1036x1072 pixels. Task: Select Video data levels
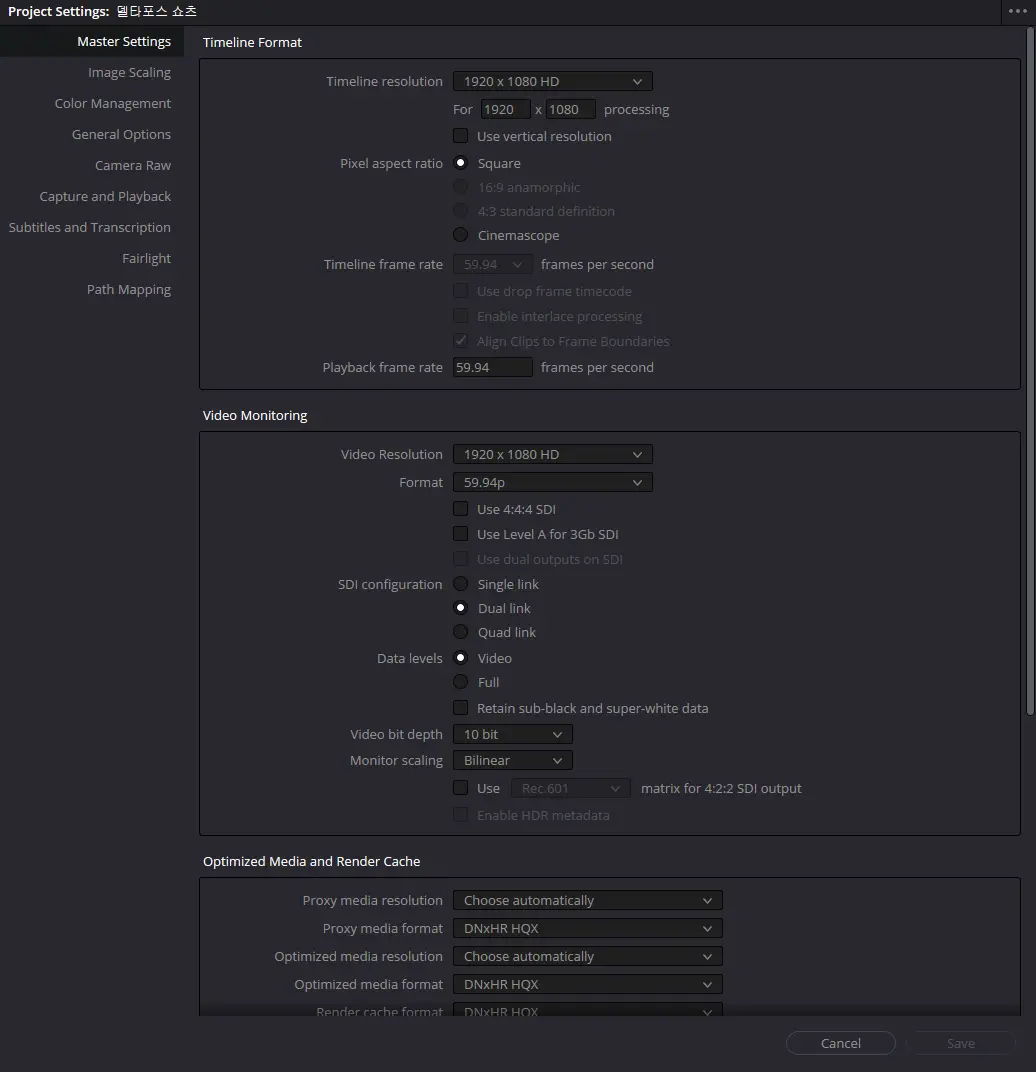tap(461, 658)
